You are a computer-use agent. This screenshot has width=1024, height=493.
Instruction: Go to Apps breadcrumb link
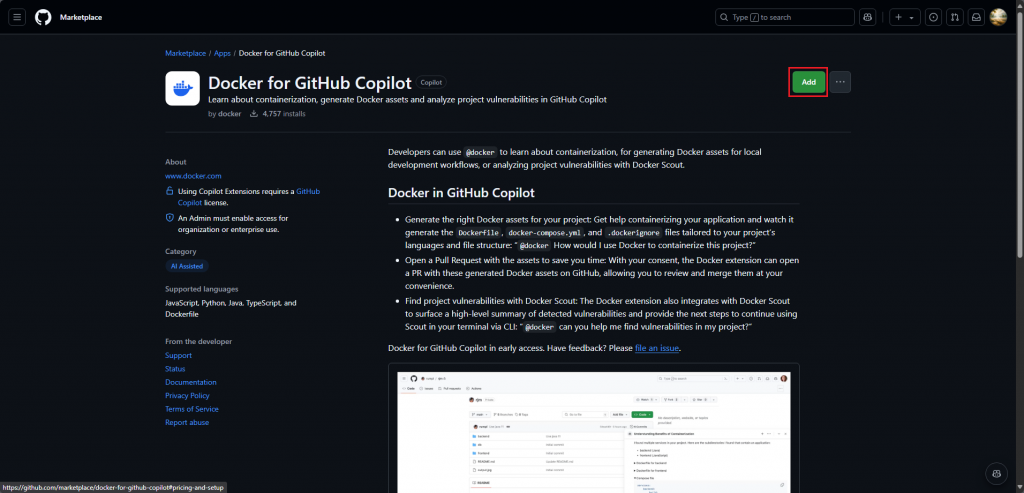[222, 54]
